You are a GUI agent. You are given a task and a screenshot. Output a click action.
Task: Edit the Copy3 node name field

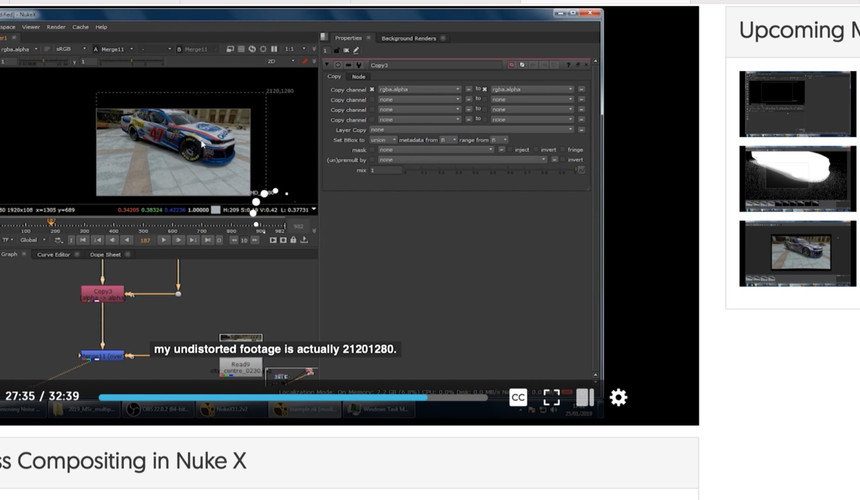(x=434, y=65)
